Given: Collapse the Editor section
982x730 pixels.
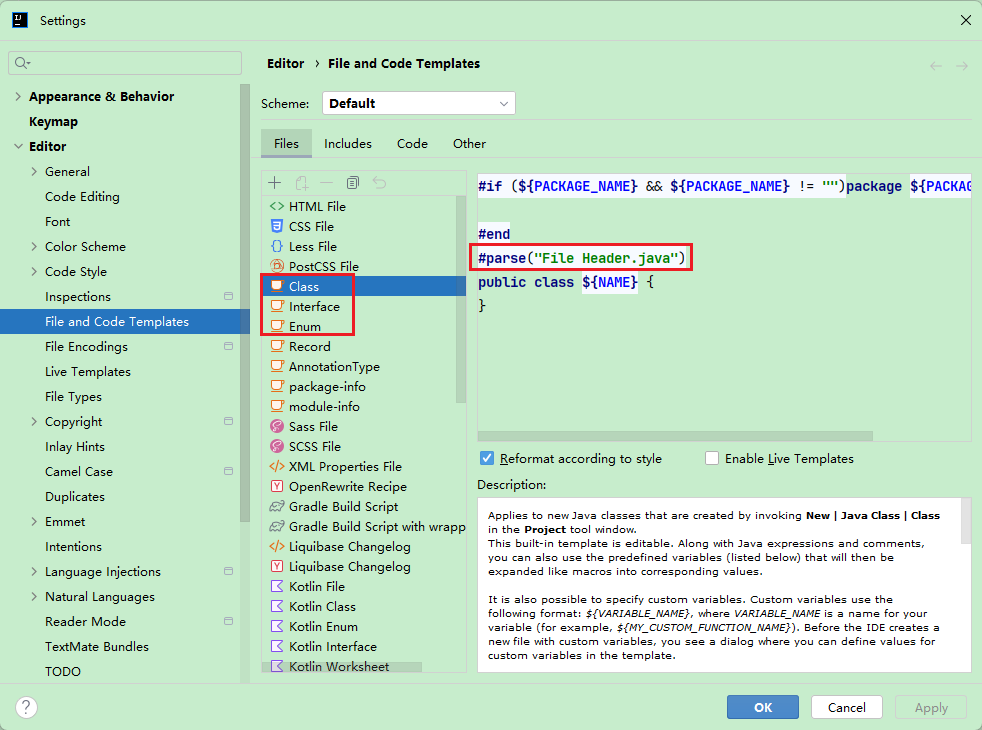Looking at the screenshot, I should pos(18,147).
